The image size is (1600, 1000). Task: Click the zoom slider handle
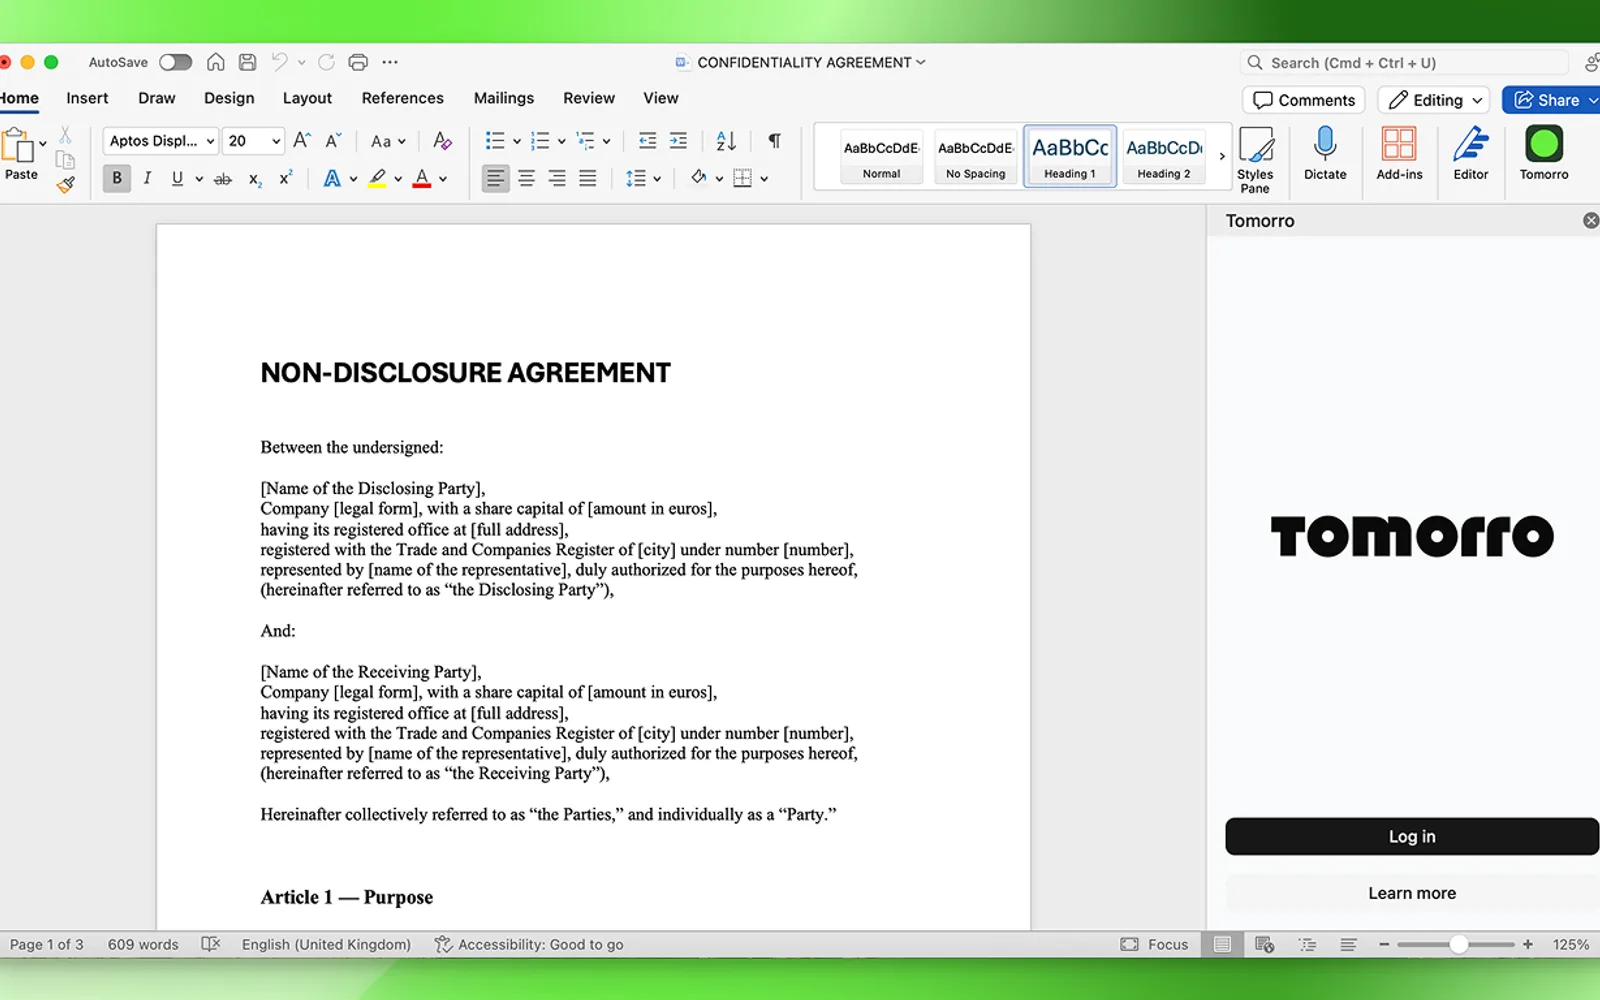click(1459, 944)
